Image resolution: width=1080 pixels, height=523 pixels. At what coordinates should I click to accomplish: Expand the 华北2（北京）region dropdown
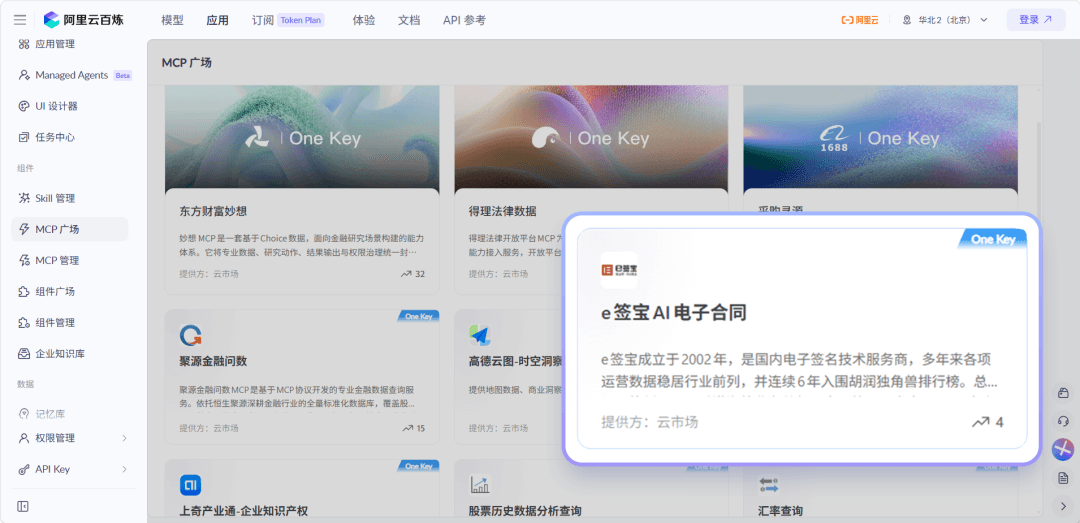946,20
